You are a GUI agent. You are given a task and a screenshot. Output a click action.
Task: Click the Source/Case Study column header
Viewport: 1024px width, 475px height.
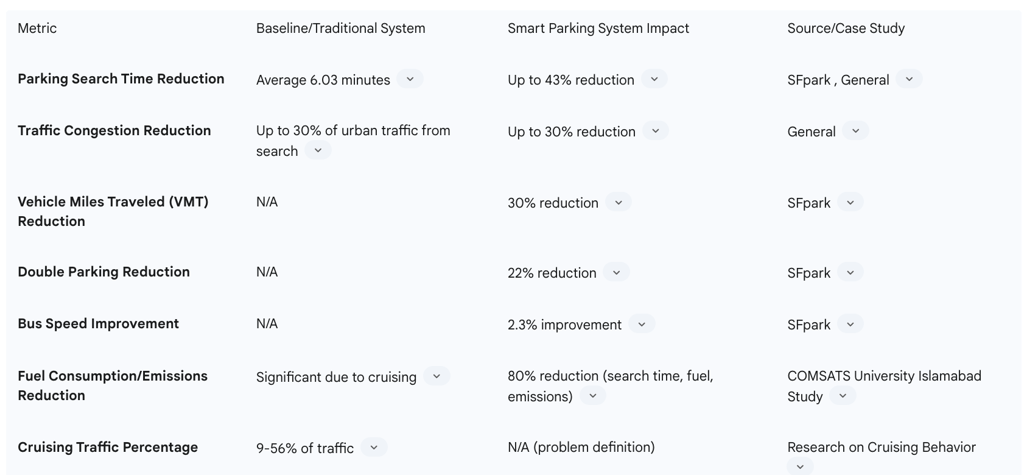(x=846, y=28)
